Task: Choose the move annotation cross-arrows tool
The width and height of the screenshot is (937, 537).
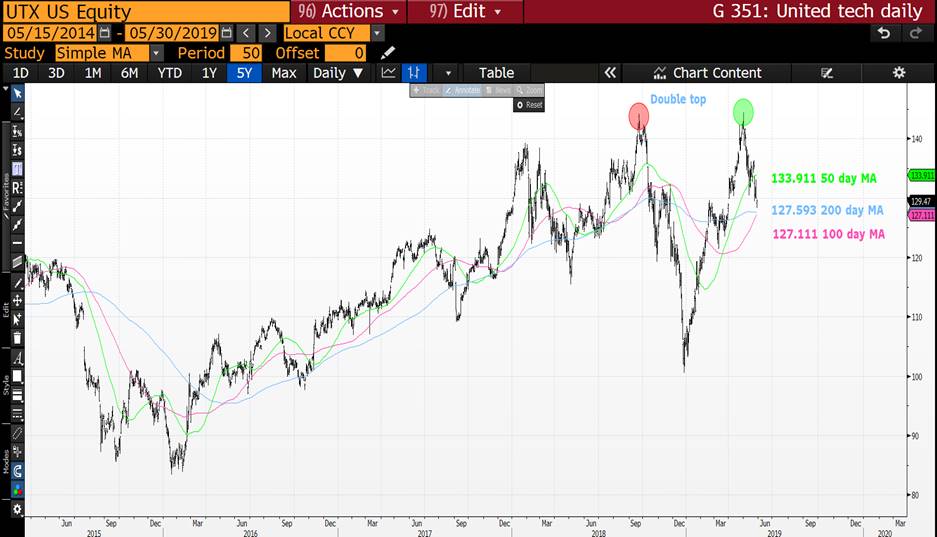Action: pos(17,300)
